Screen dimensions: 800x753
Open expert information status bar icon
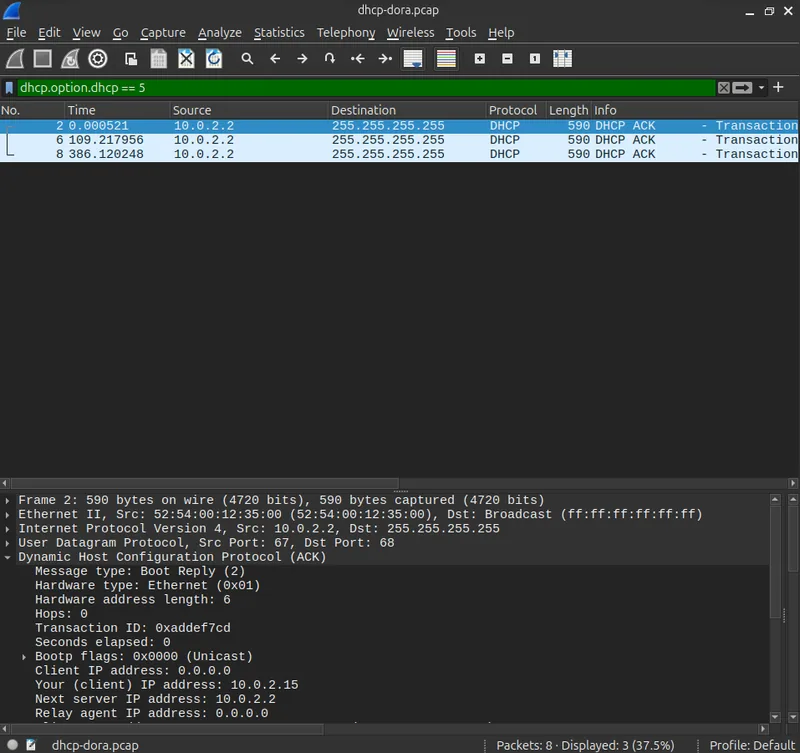tap(13, 745)
